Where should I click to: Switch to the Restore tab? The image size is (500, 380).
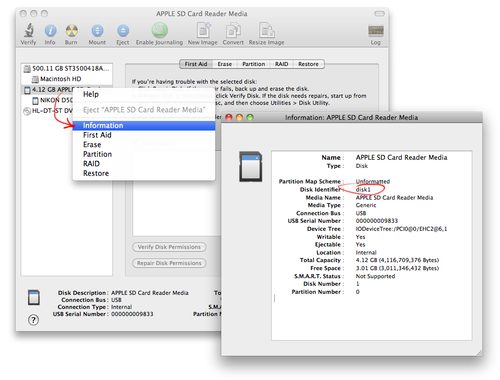coord(308,64)
